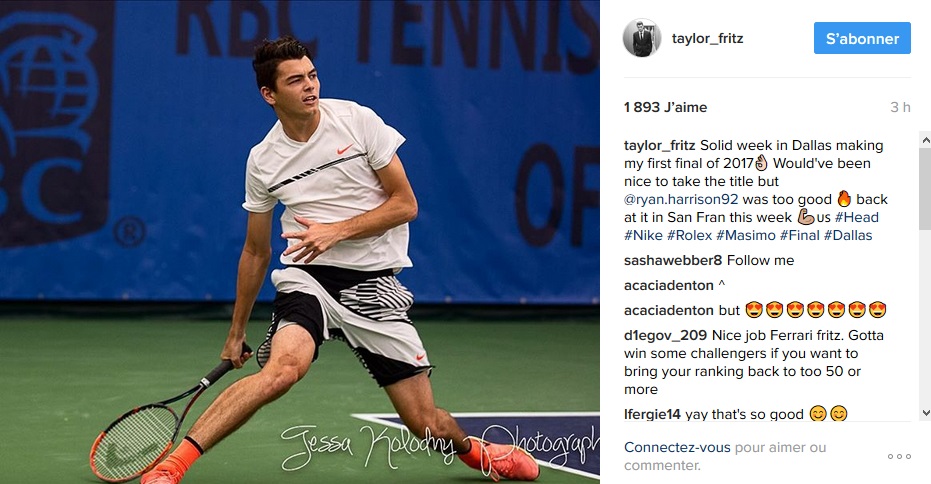Click the scrollbar down arrow in comments
Image resolution: width=931 pixels, height=484 pixels.
[x=925, y=413]
